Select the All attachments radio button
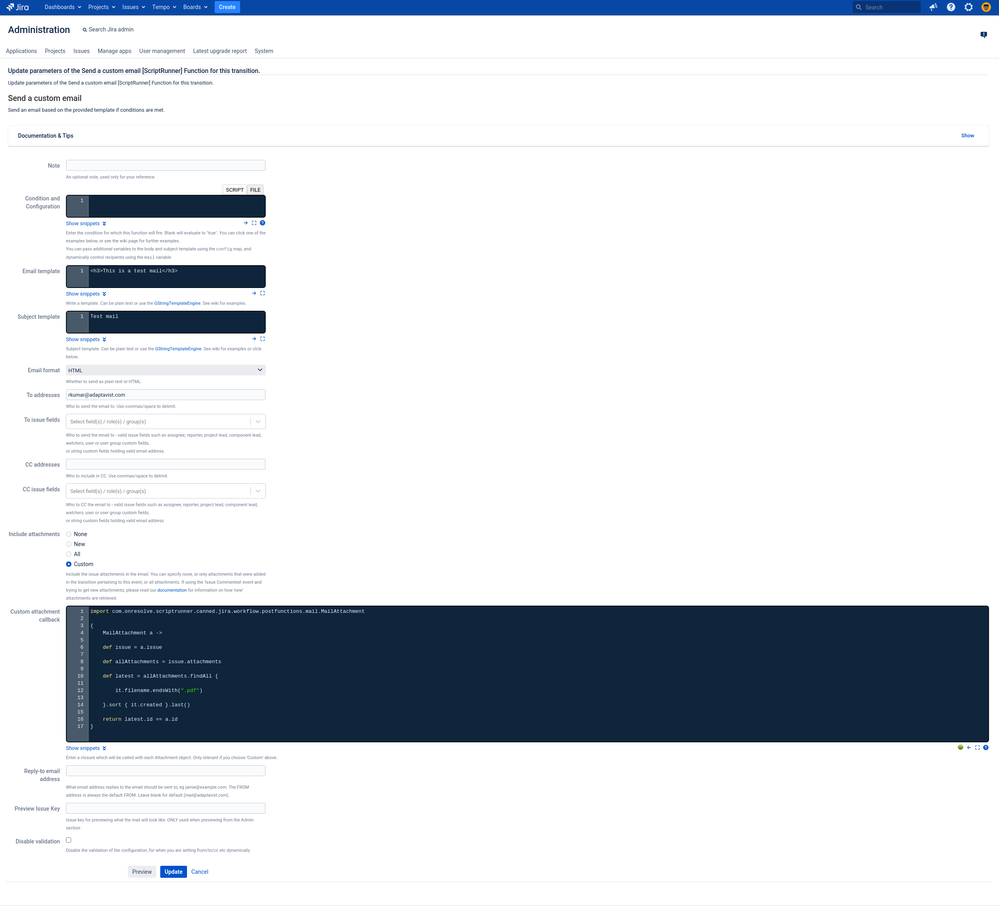This screenshot has height=906, width=999. click(x=68, y=553)
